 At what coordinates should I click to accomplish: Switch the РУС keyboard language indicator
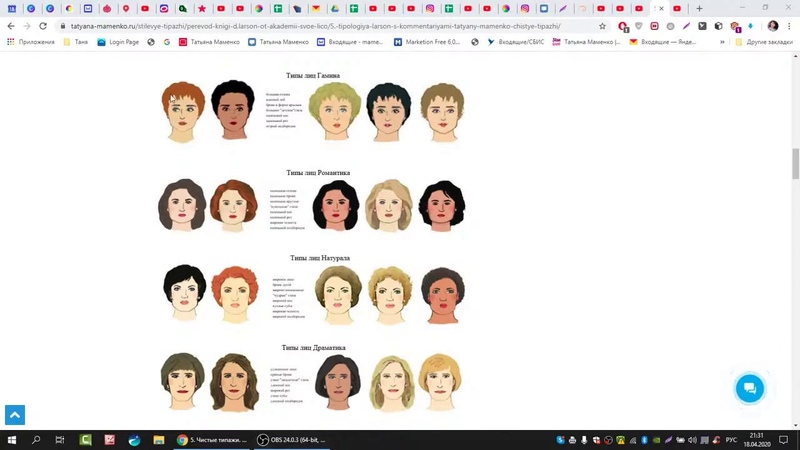(x=731, y=440)
